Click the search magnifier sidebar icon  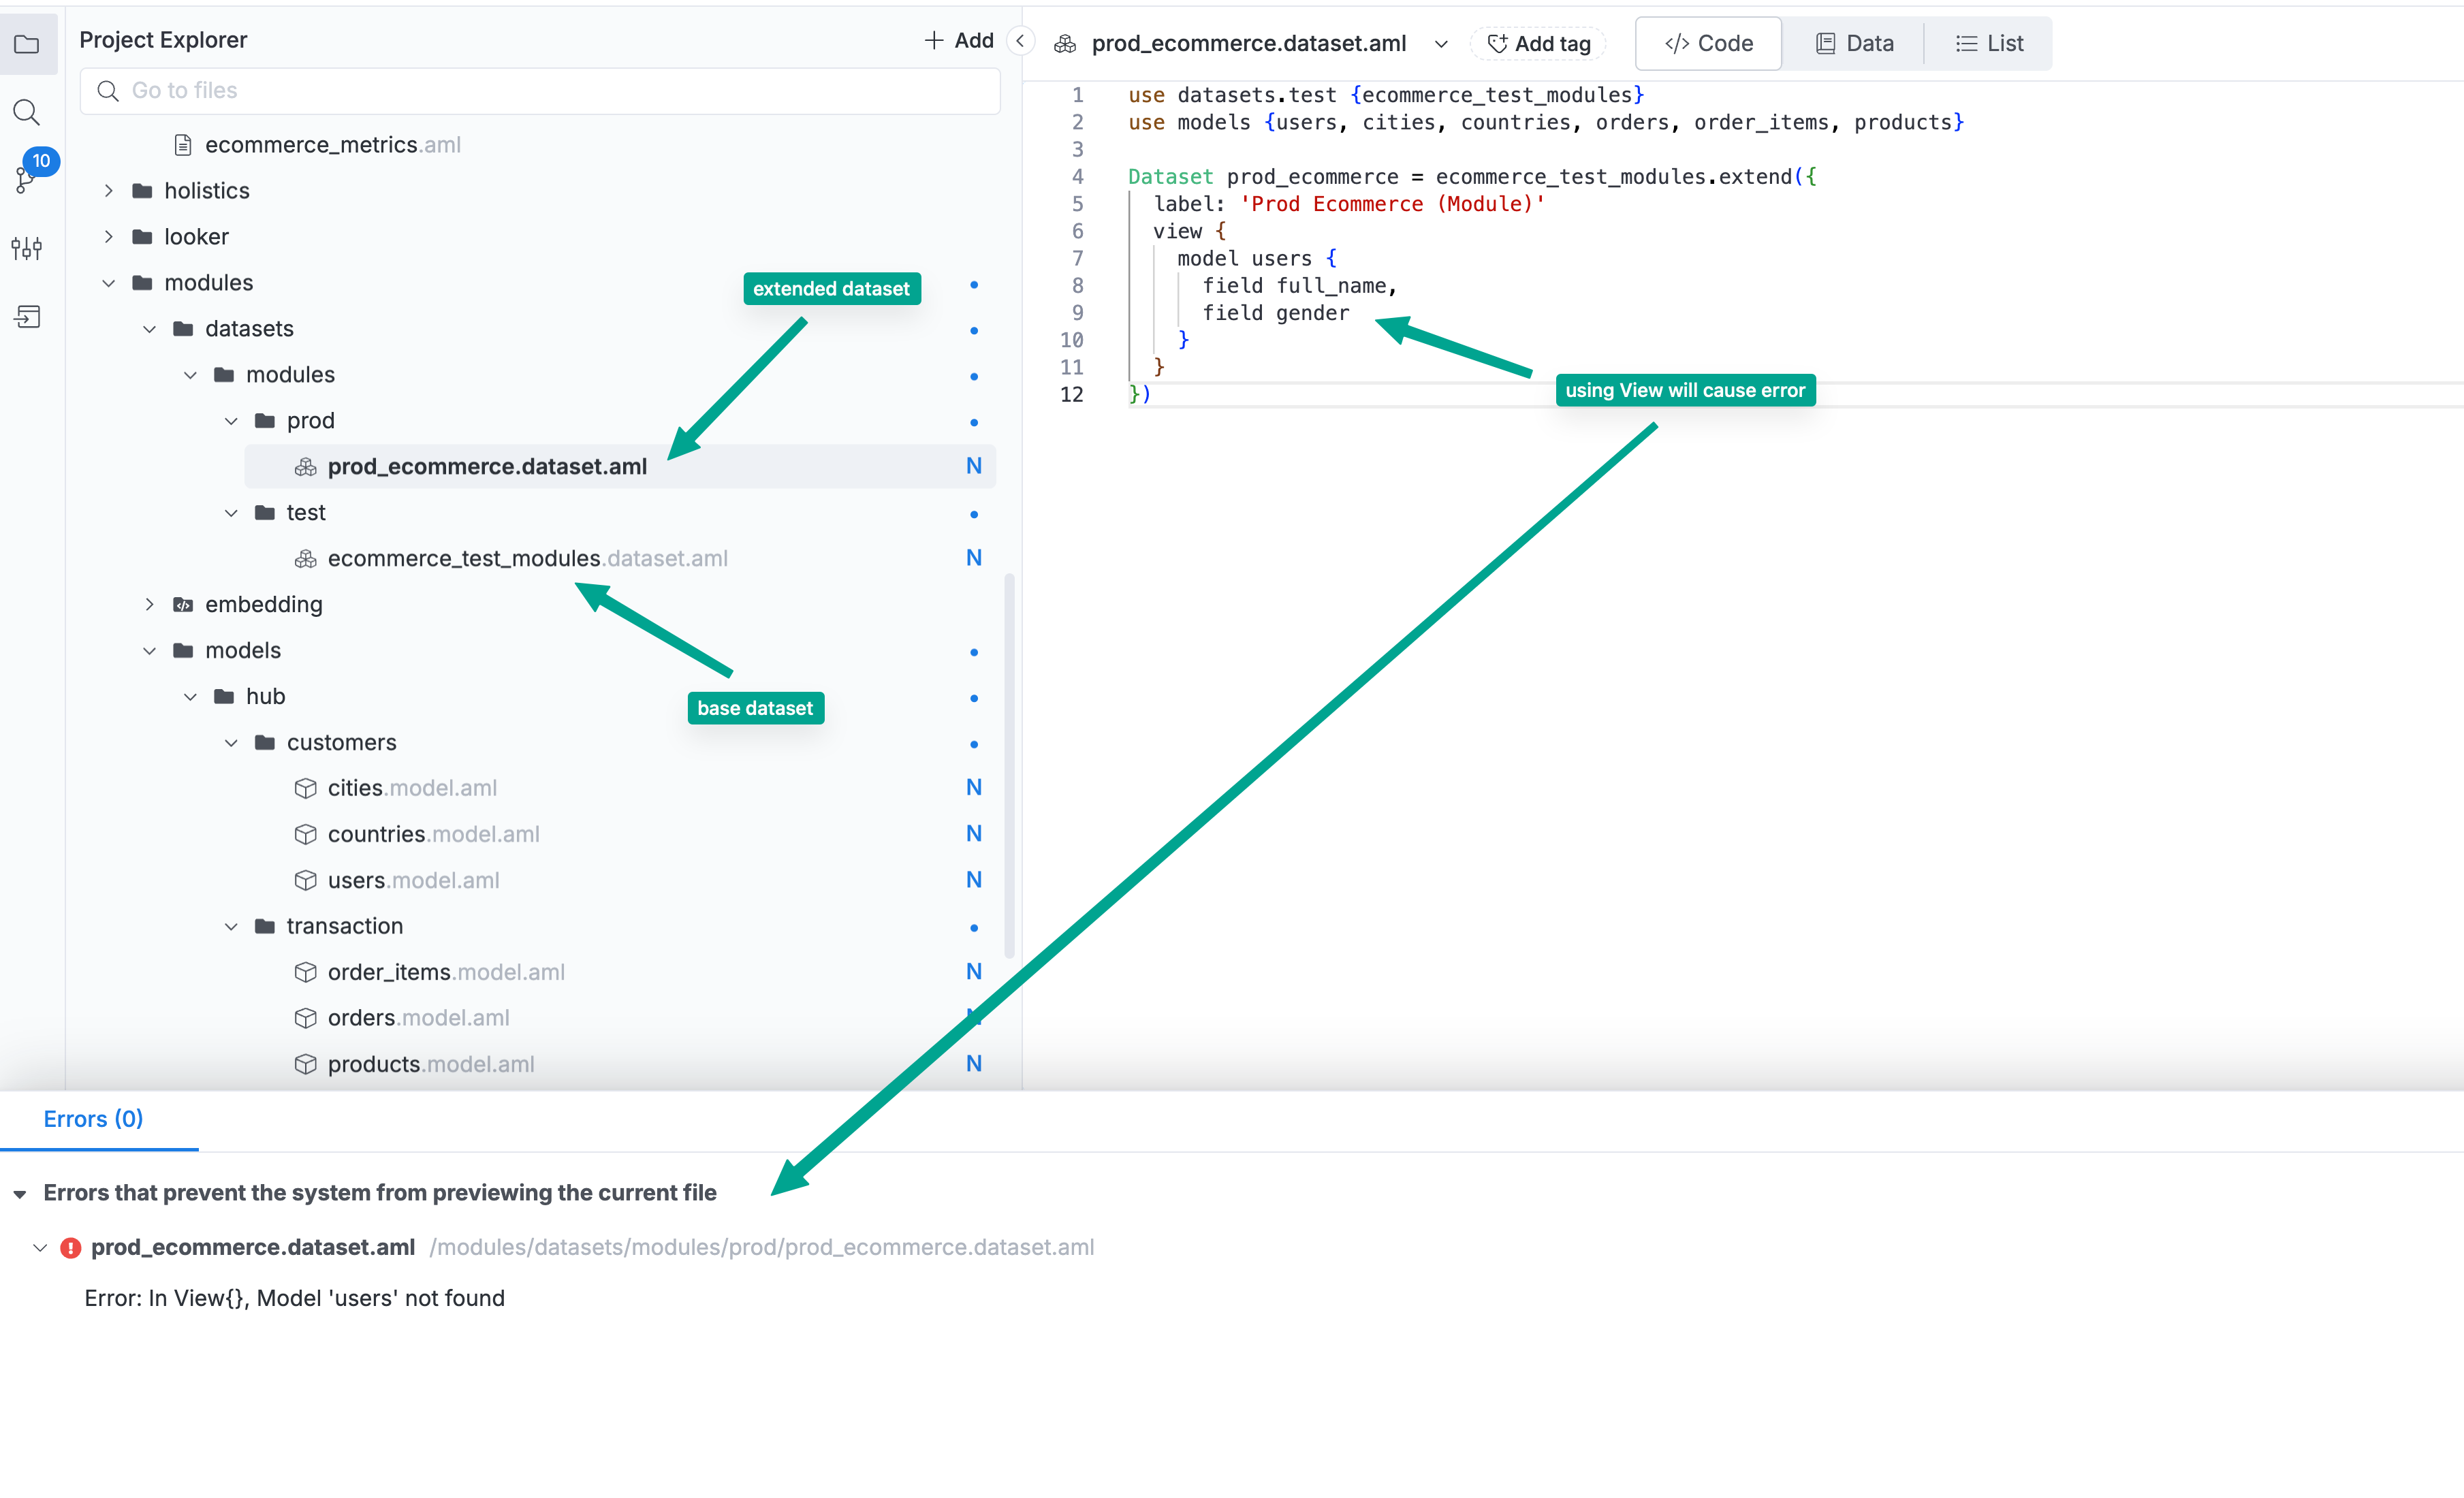click(27, 112)
